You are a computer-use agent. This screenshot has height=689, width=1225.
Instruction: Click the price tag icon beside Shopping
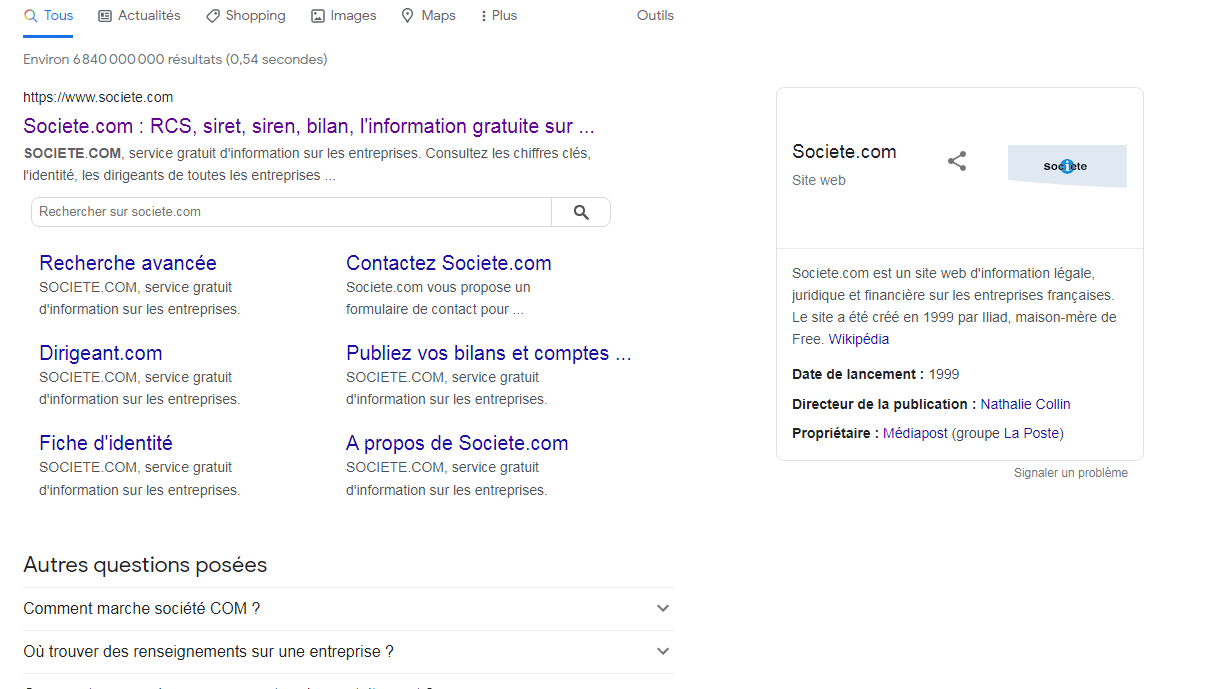(212, 16)
